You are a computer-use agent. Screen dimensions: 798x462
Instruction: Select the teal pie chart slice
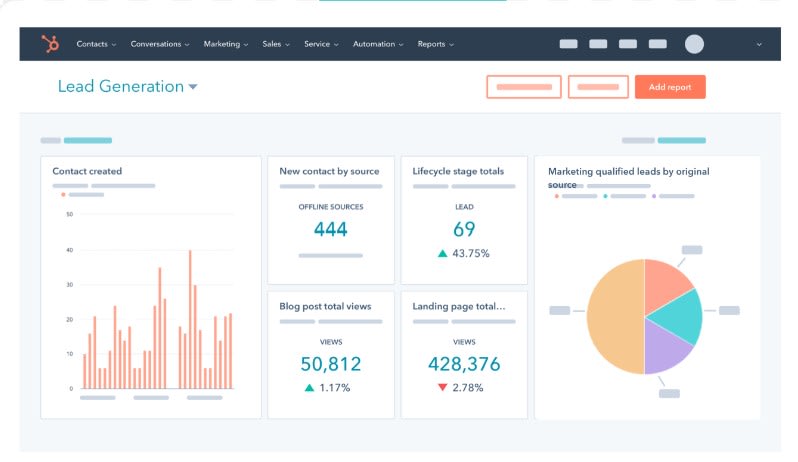pyautogui.click(x=679, y=318)
